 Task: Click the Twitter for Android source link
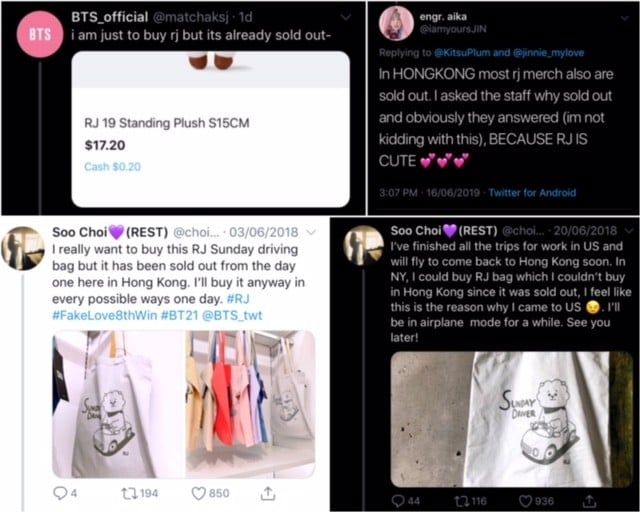tap(532, 192)
